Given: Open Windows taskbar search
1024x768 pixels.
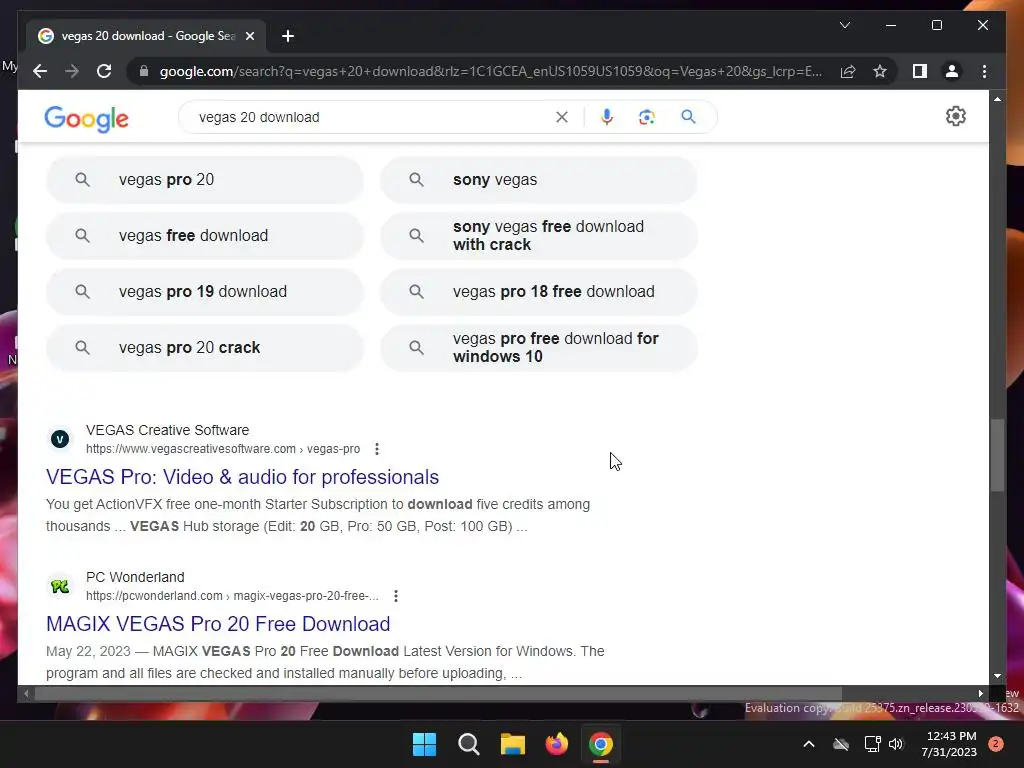Looking at the screenshot, I should point(469,744).
